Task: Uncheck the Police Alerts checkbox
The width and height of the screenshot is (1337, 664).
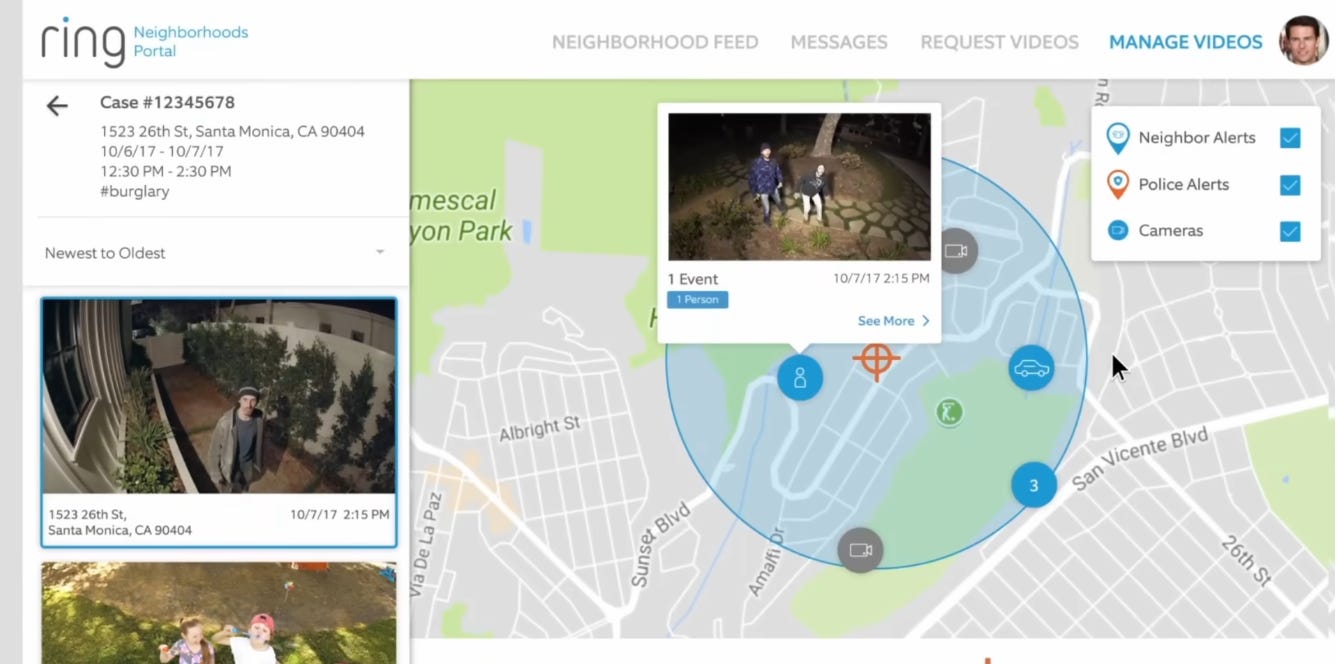Action: pos(1290,185)
